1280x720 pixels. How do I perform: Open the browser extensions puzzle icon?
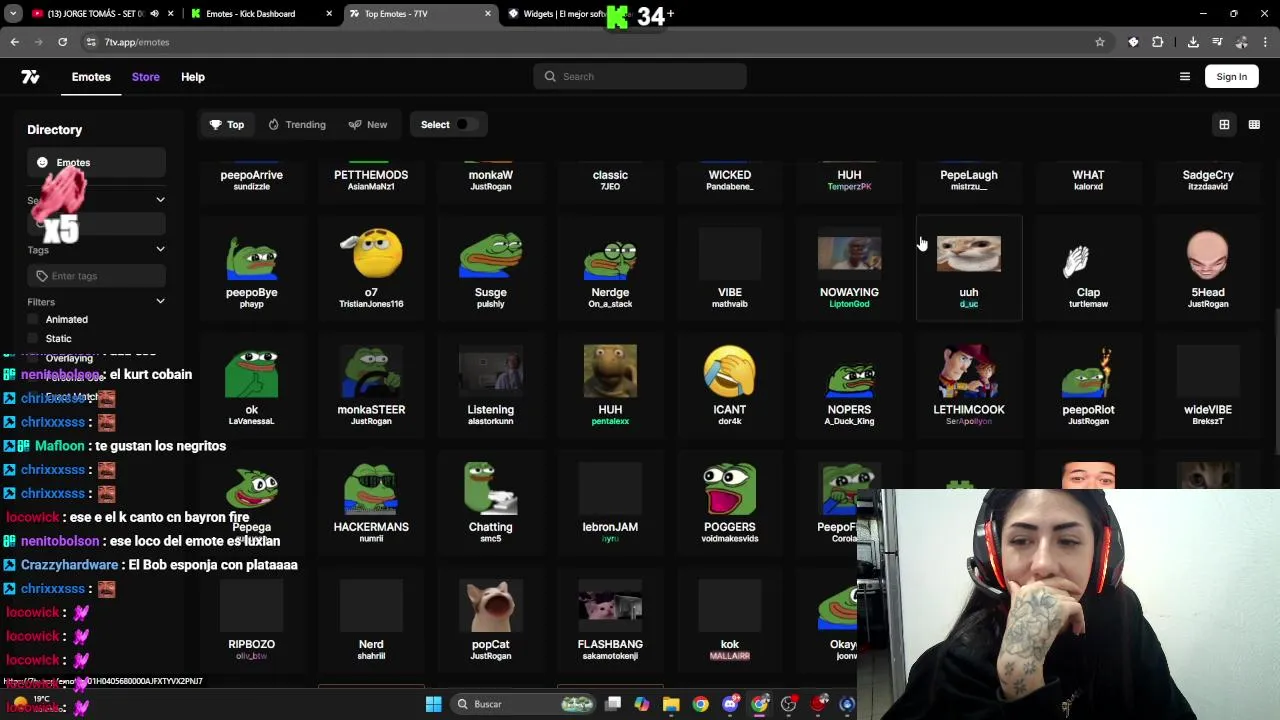click(x=1158, y=42)
